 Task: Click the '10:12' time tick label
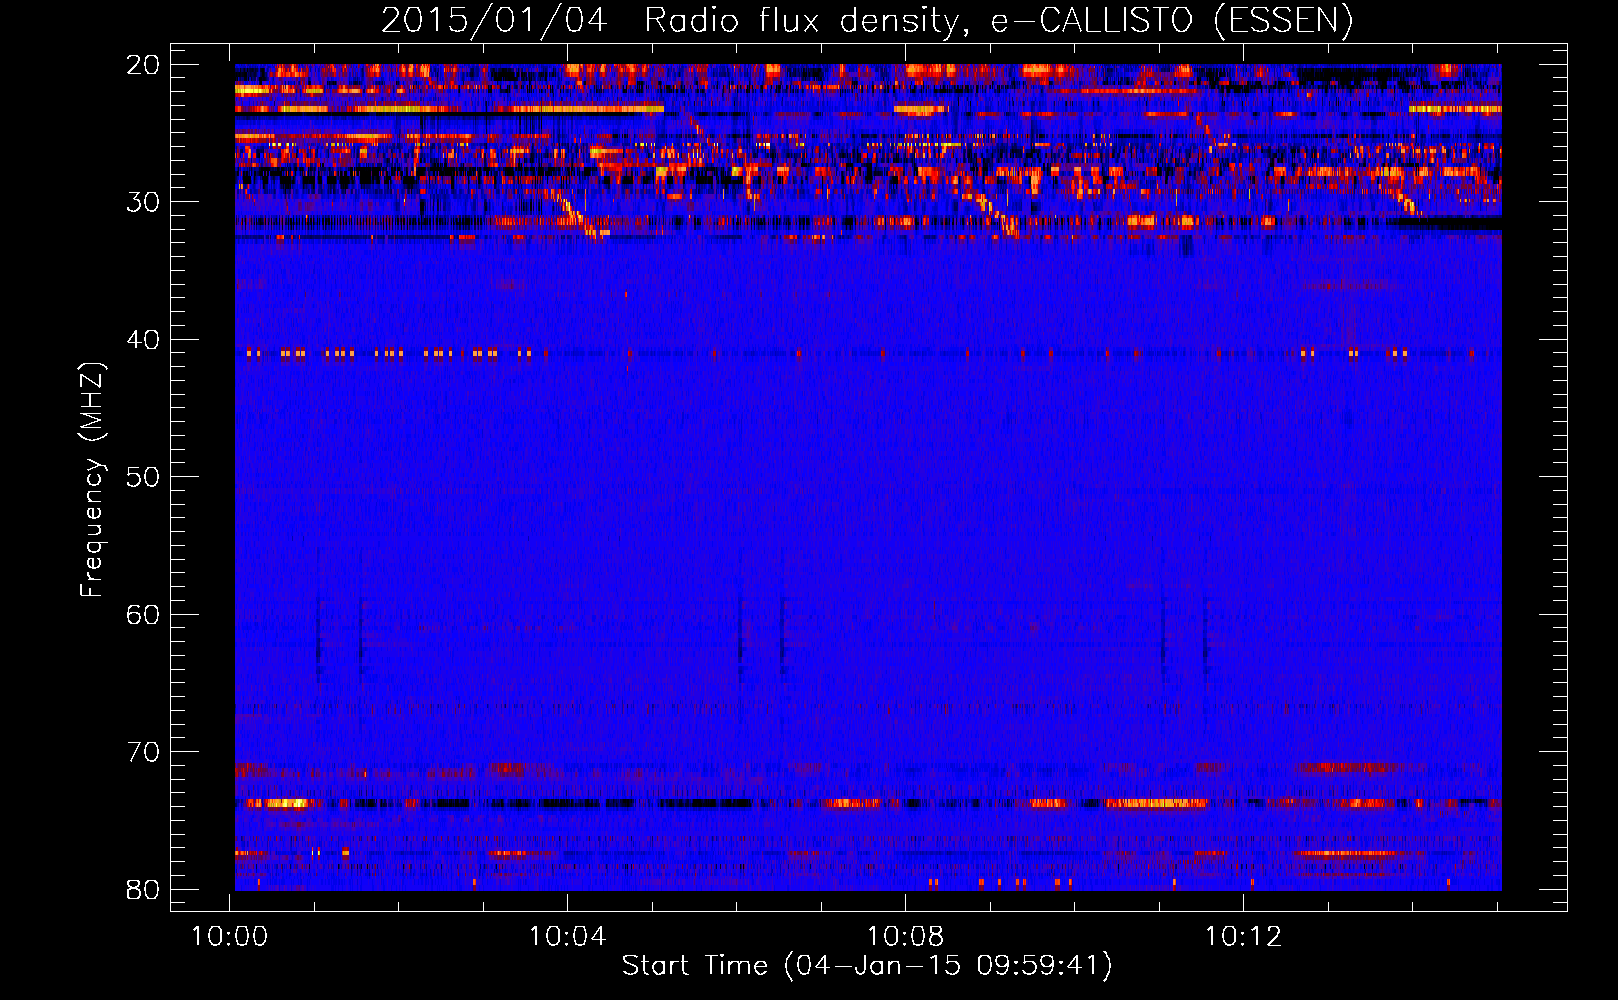(x=1243, y=937)
